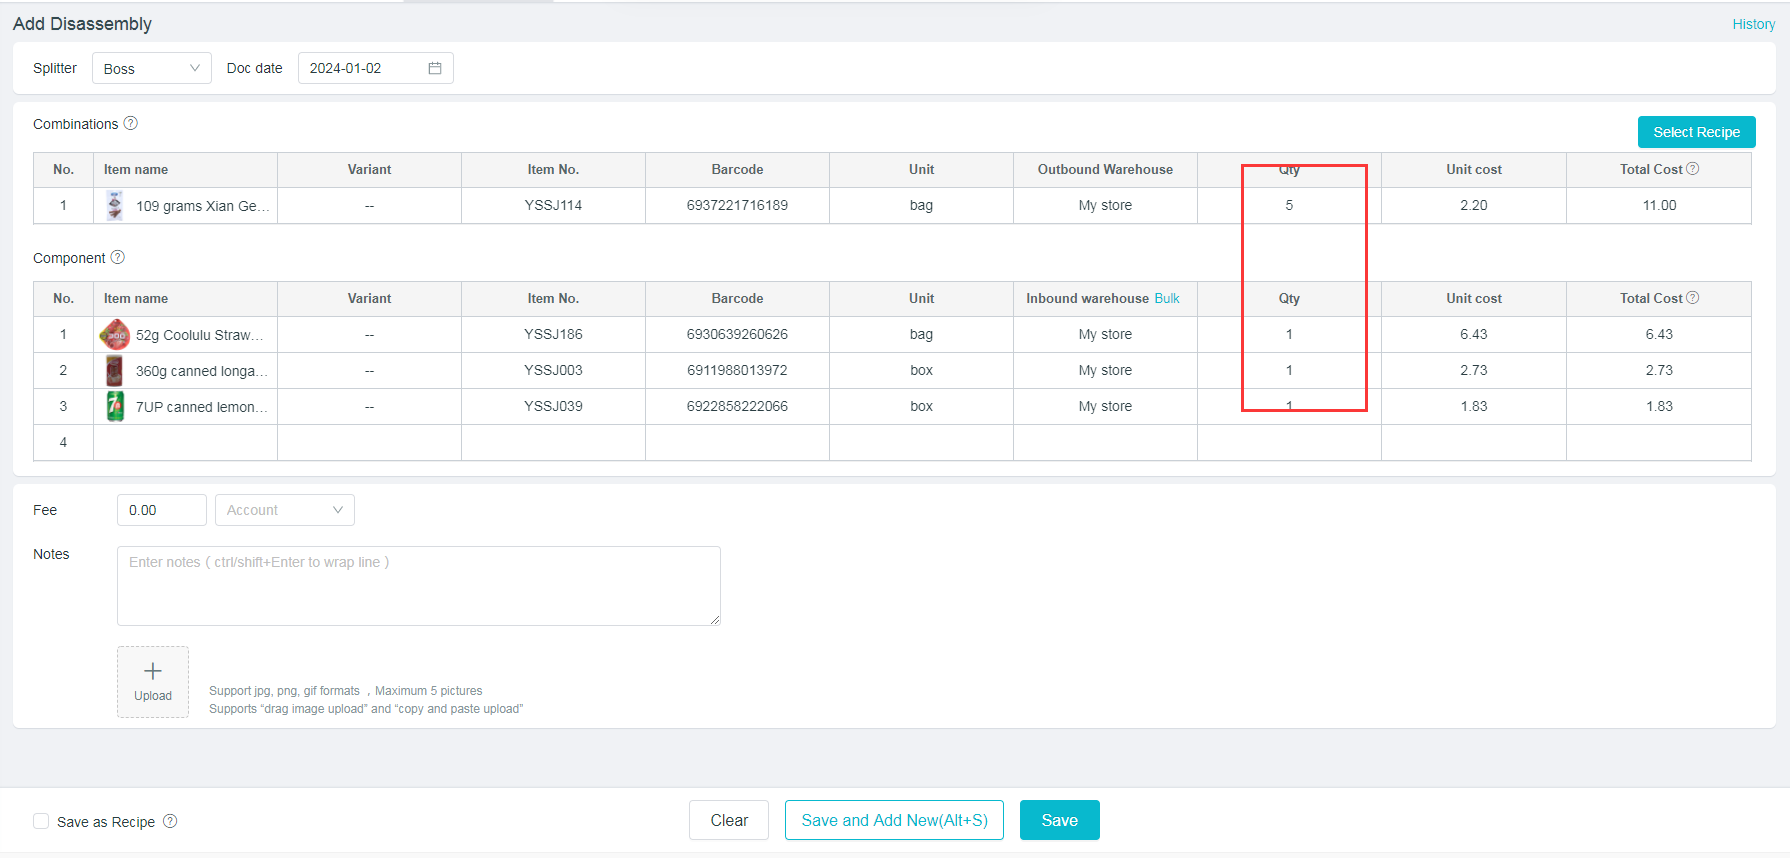This screenshot has width=1790, height=858.
Task: Click help icon next to Save as Recipe
Action: tap(170, 821)
